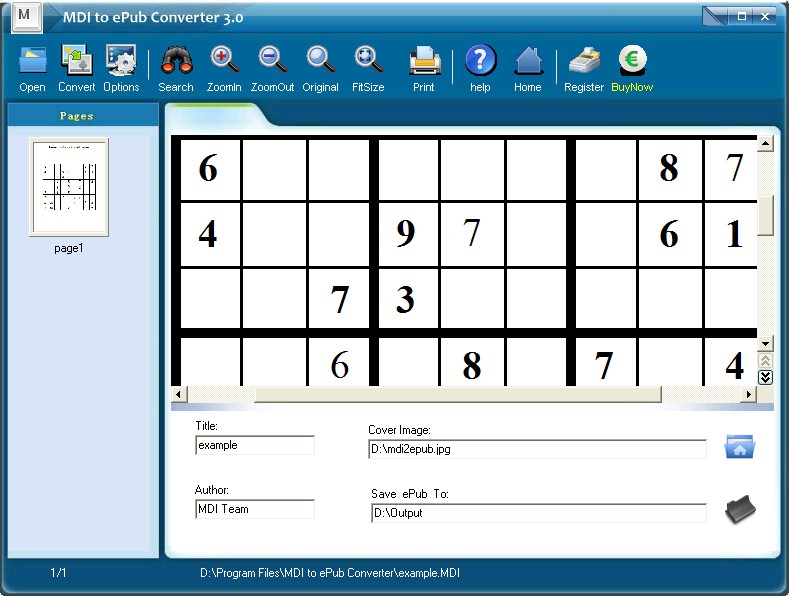Screen dimensions: 789x596
Task: Select the page1 thumbnail
Action: click(68, 188)
